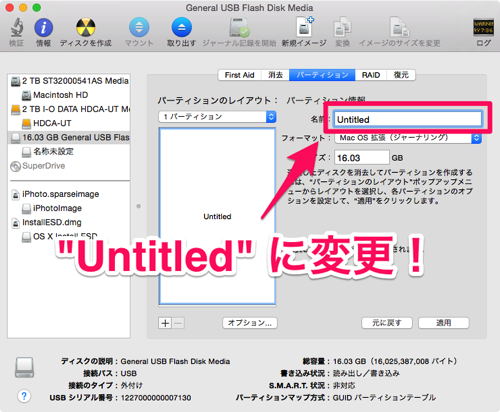The height and width of the screenshot is (412, 500).
Task: Select Macintosh HD volume
Action: coord(69,95)
